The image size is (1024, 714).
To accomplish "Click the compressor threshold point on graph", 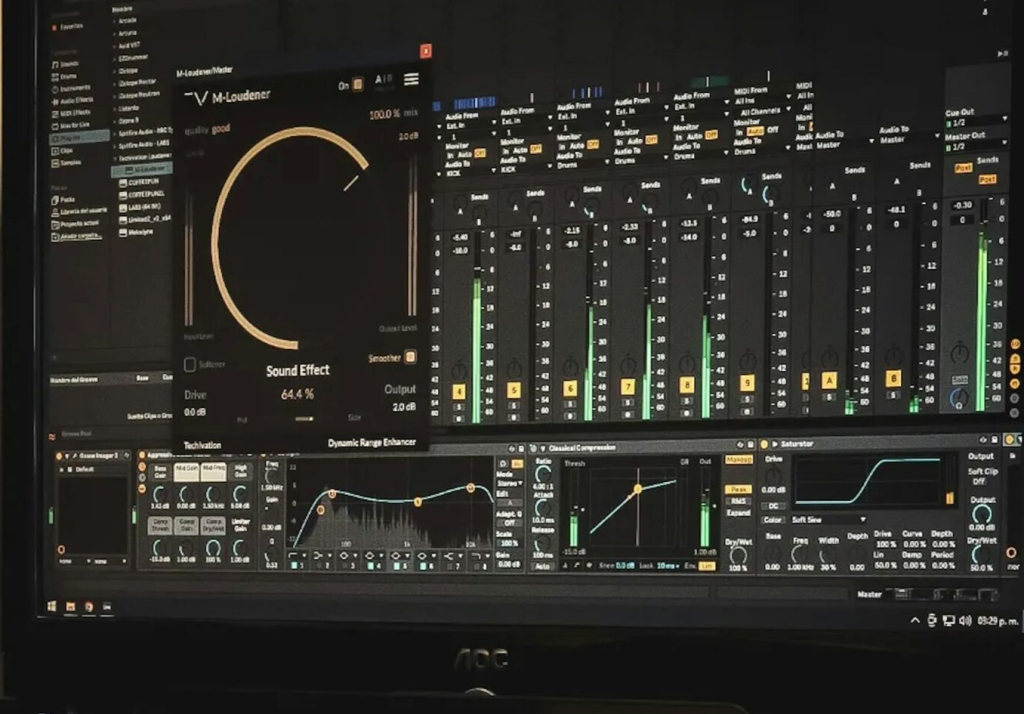I will click(x=637, y=489).
